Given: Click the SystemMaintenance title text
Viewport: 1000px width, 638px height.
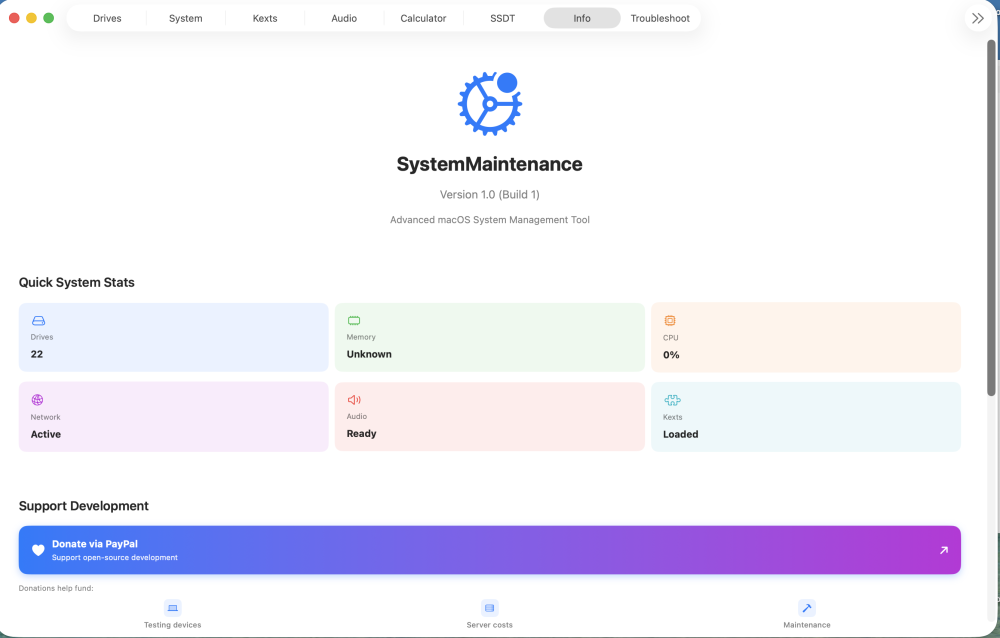Looking at the screenshot, I should click(490, 164).
